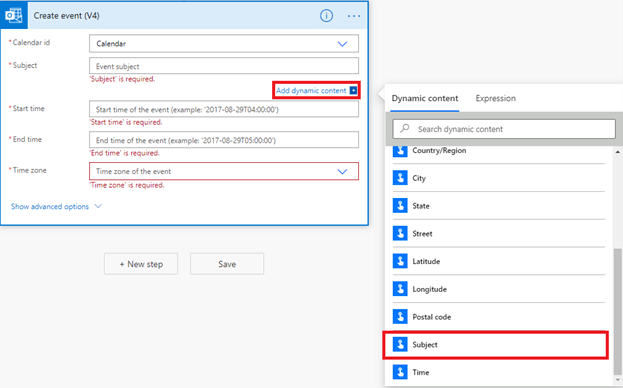Click the New step button
The height and width of the screenshot is (388, 623).
point(141,264)
